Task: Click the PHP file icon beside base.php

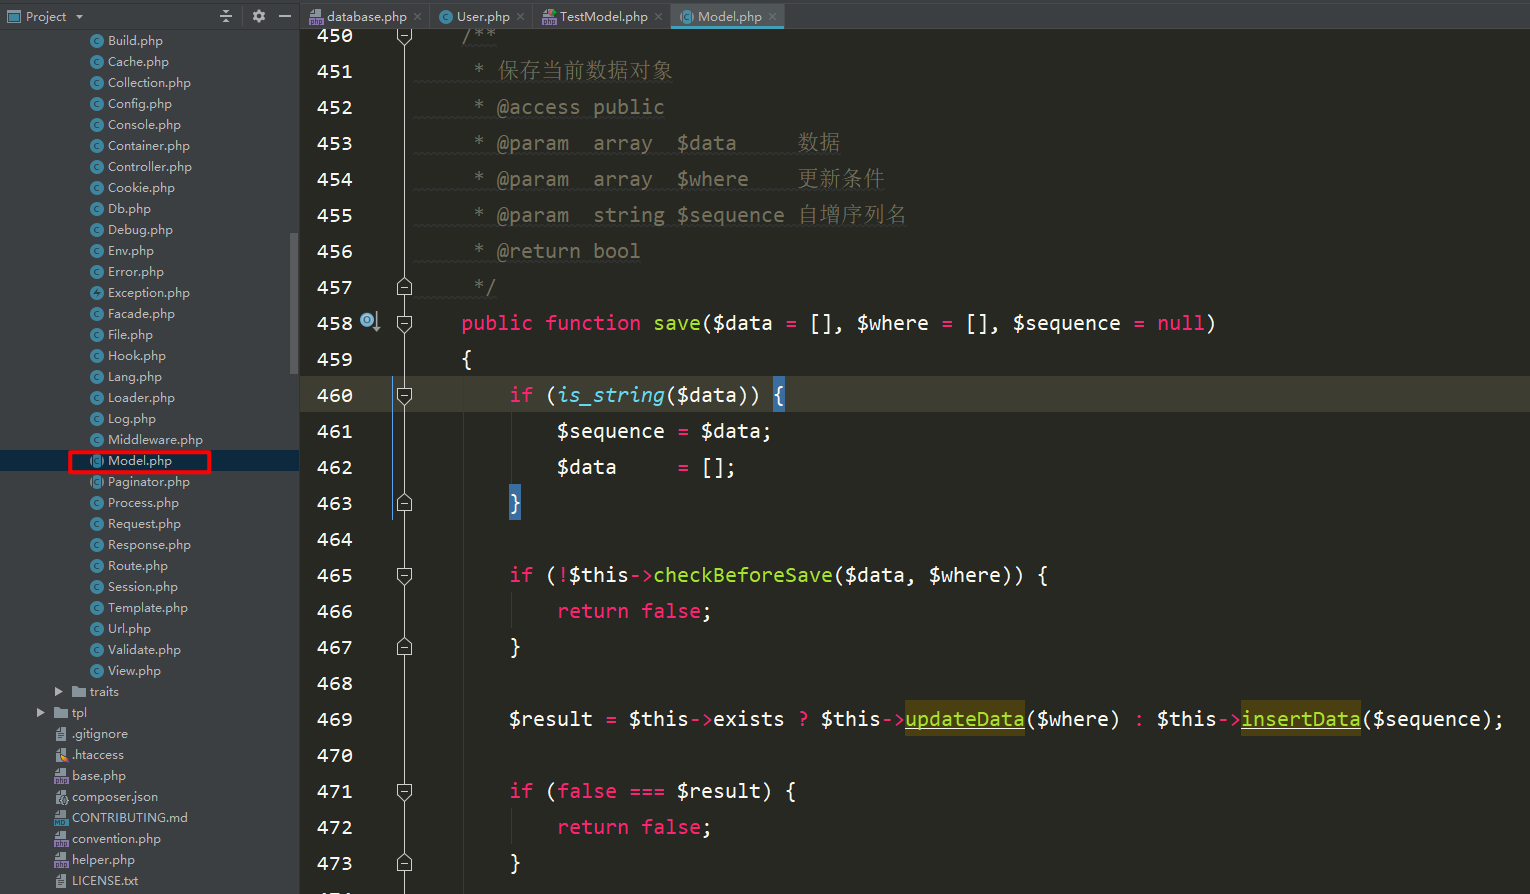Action: pyautogui.click(x=61, y=776)
